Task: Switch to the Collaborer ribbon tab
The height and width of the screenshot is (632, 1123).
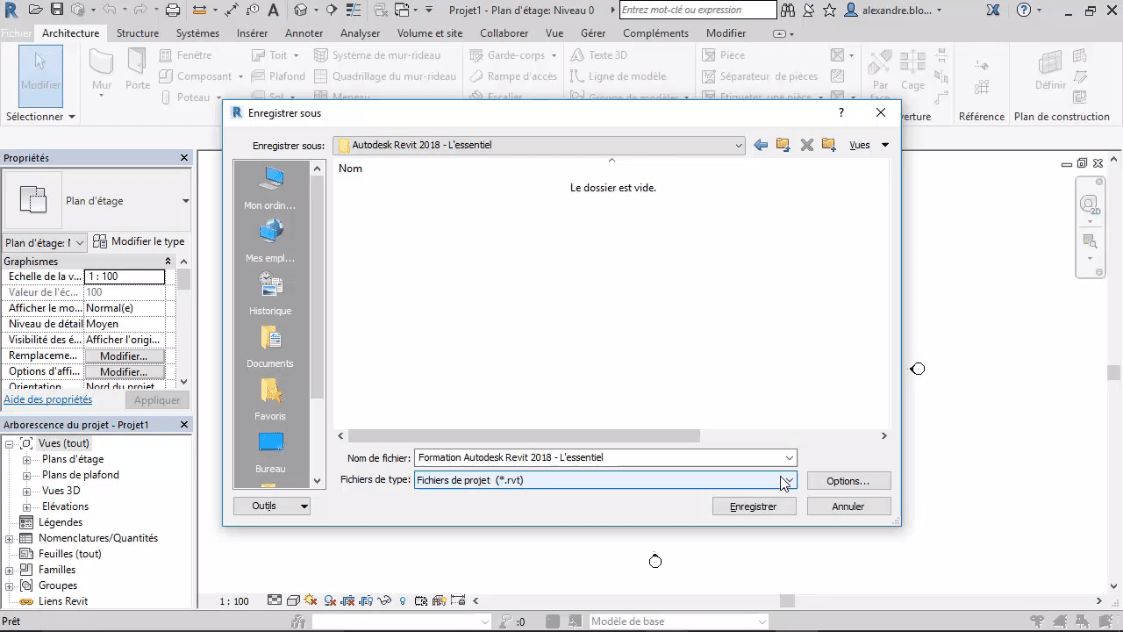Action: pyautogui.click(x=504, y=33)
